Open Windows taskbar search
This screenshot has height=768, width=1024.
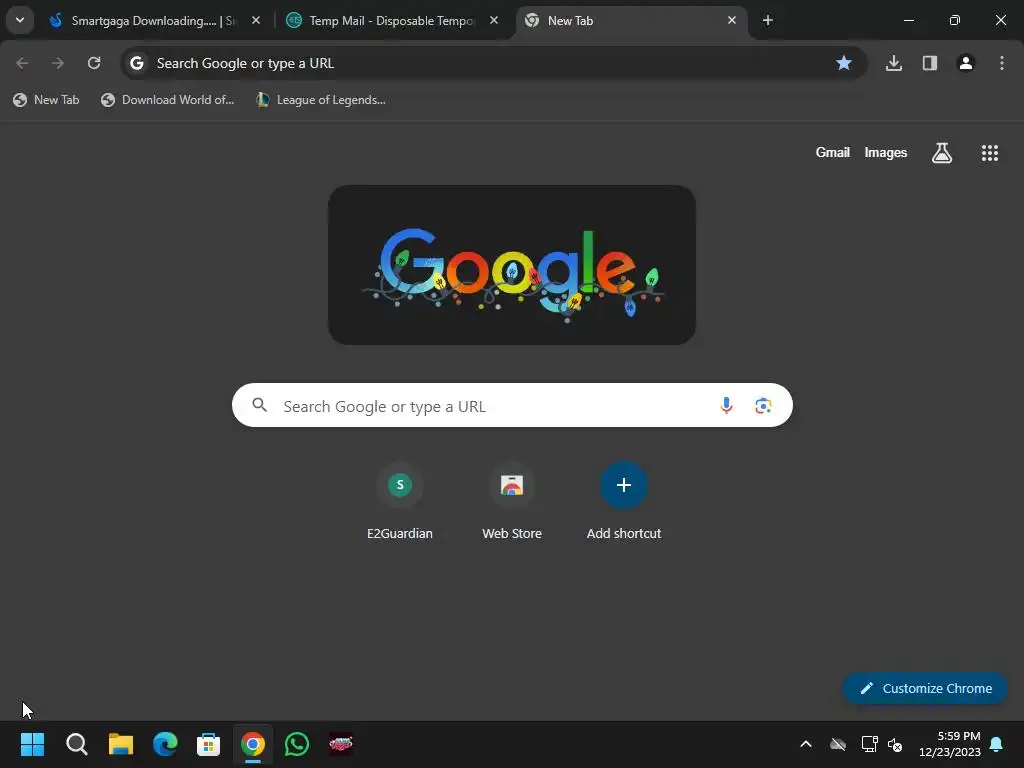[76, 744]
